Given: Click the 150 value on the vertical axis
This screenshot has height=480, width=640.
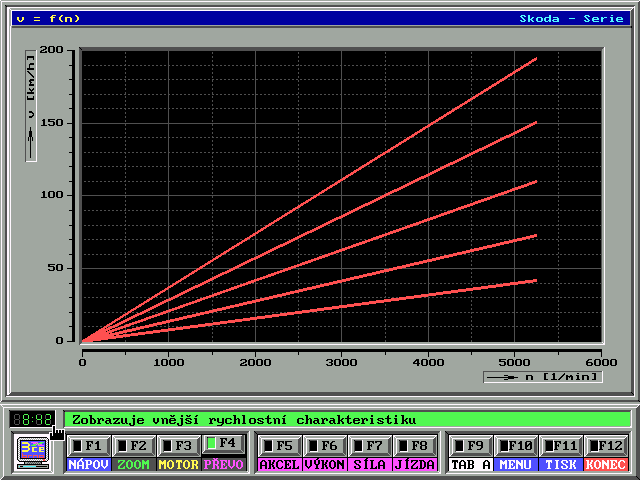Looking at the screenshot, I should coord(51,122).
